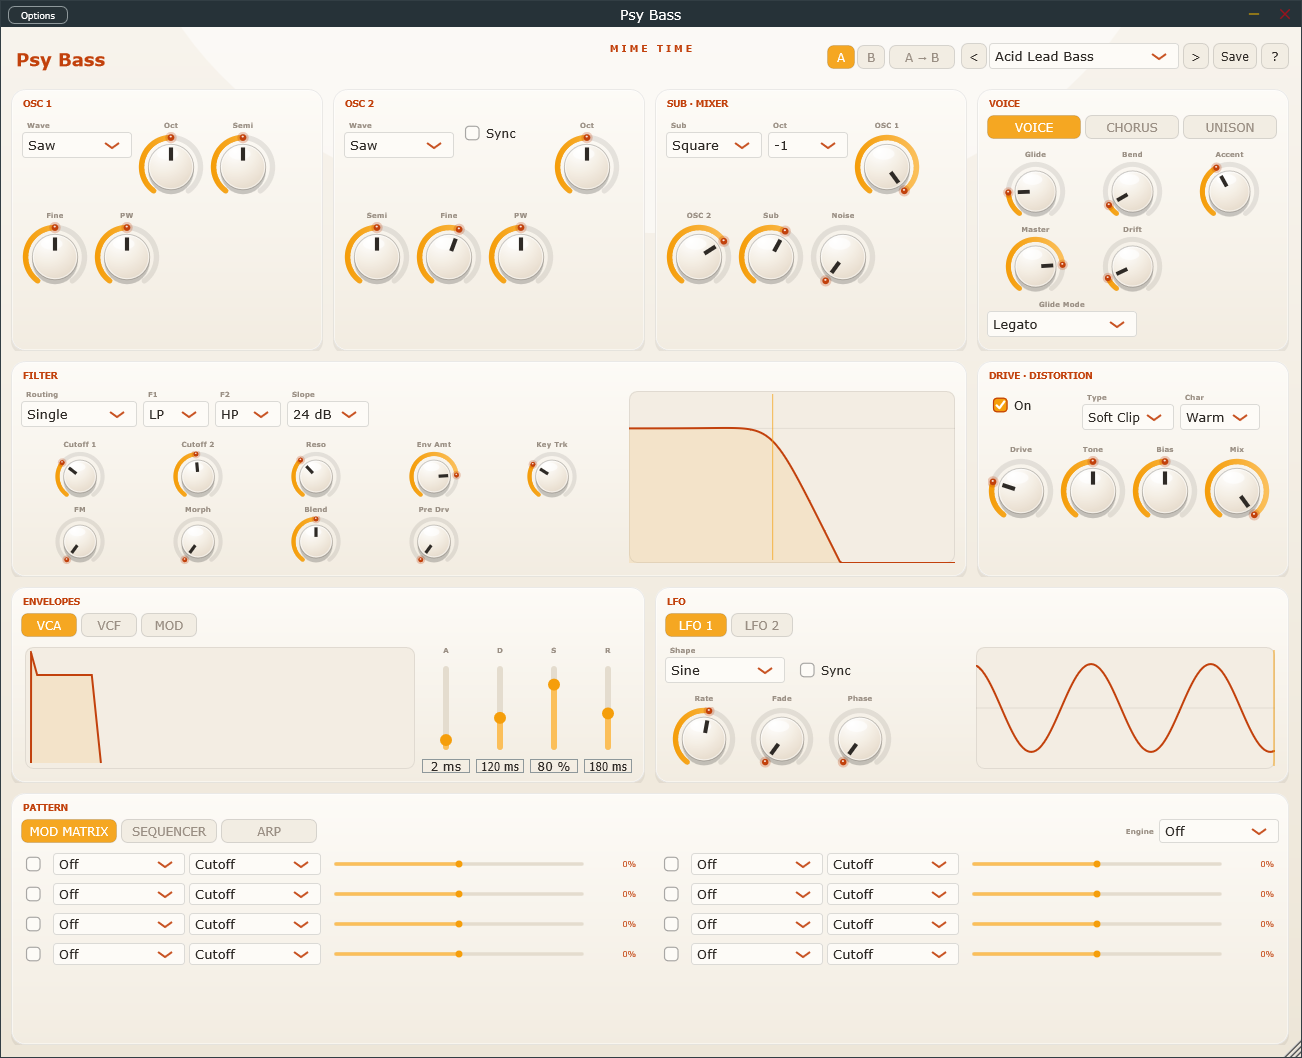Open the Options menu button
Viewport: 1302px width, 1058px height.
pyautogui.click(x=38, y=15)
